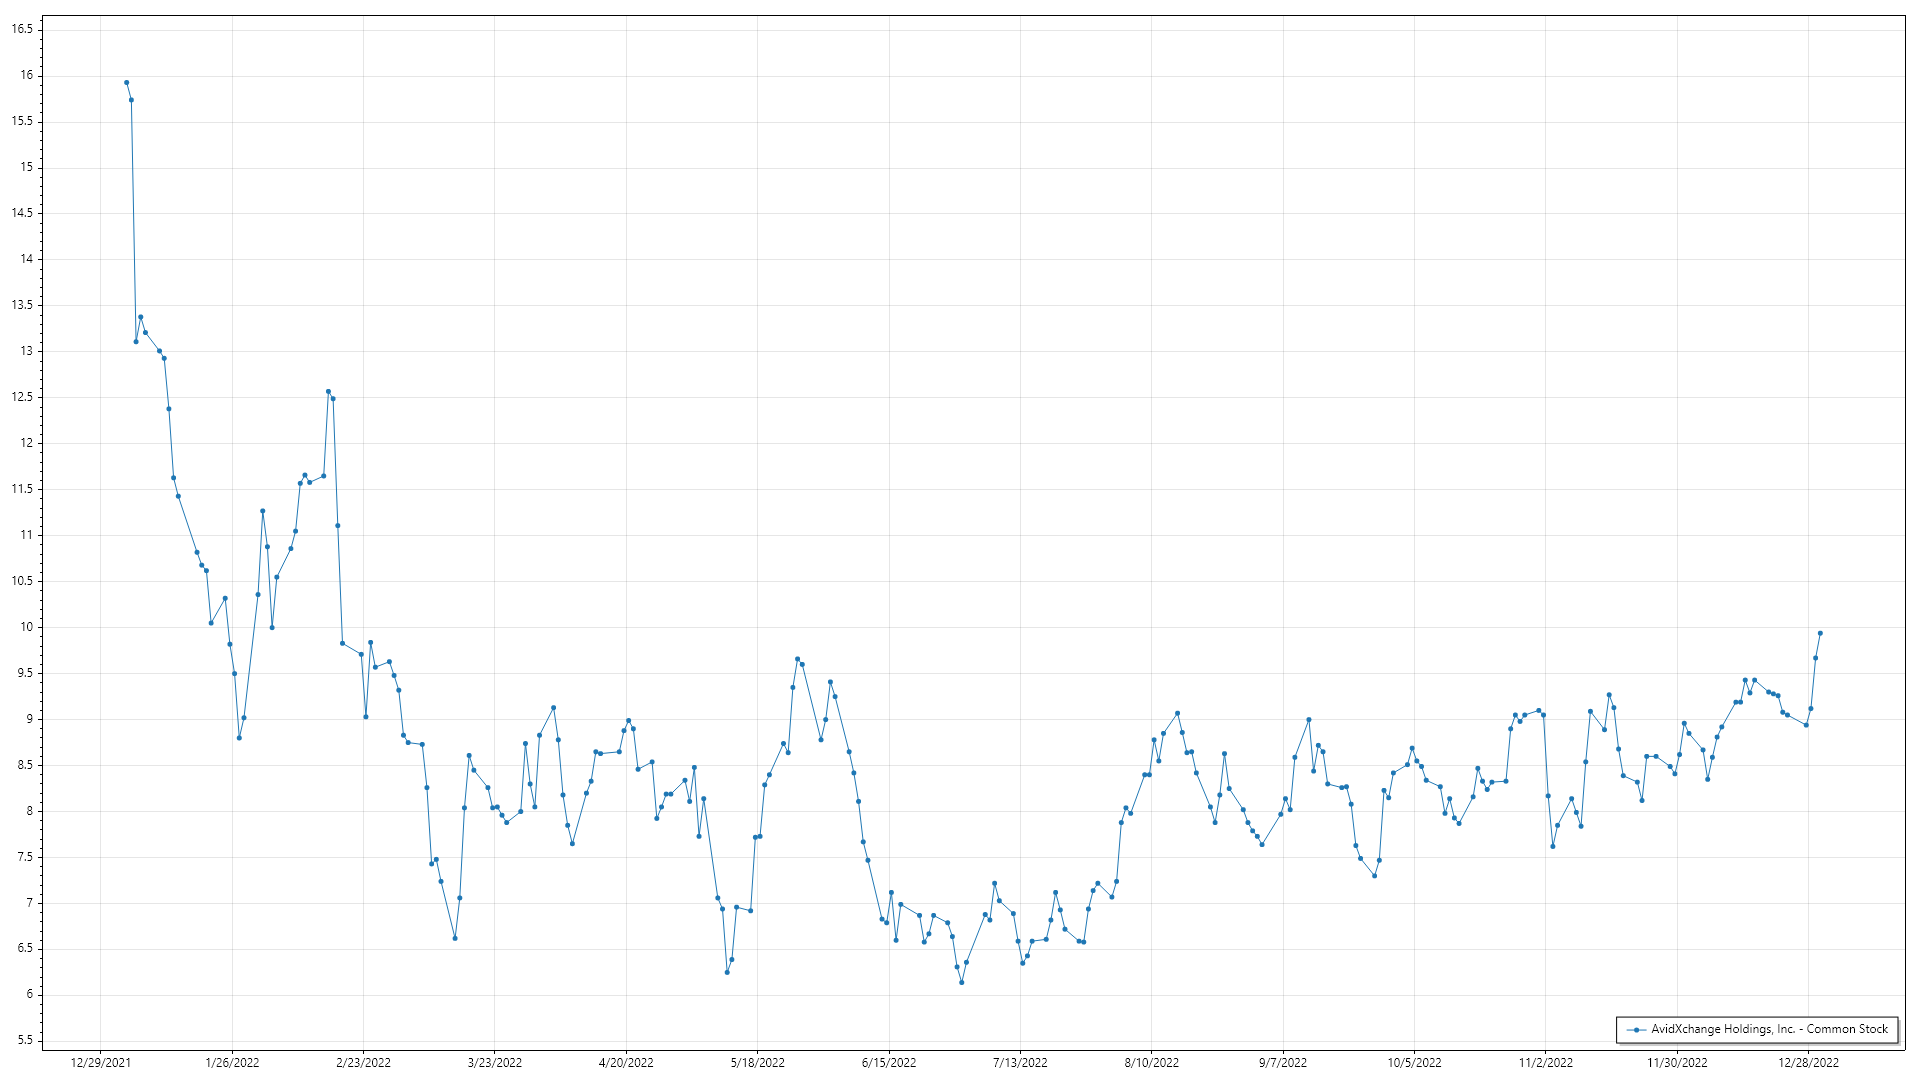Screen dimensions: 1920x1080
Task: Click the 7.5 y-axis tick label
Action: click(24, 857)
